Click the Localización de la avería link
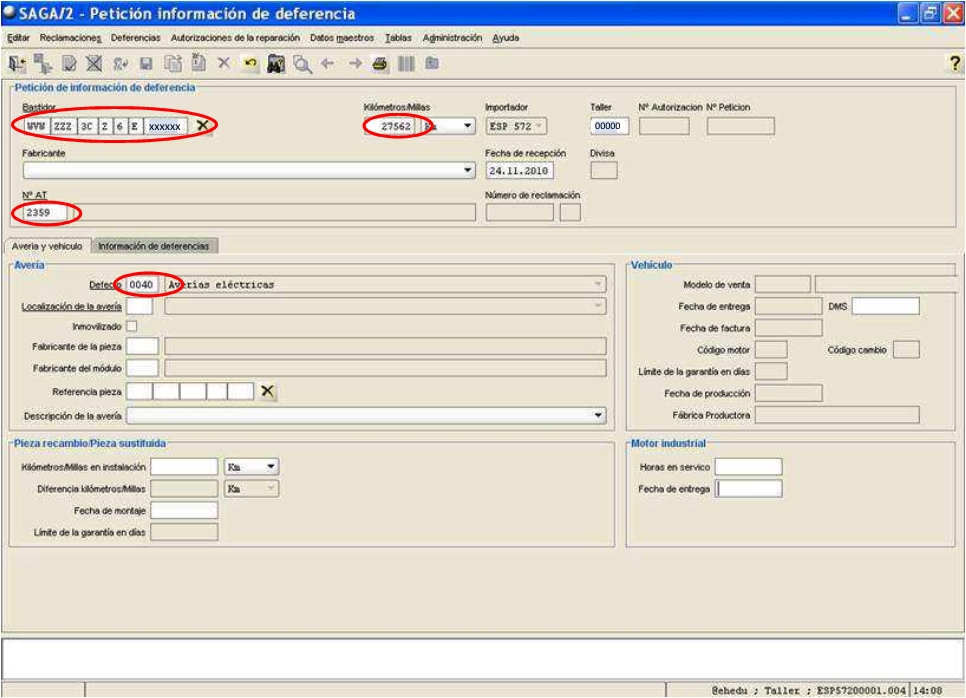 (x=71, y=306)
